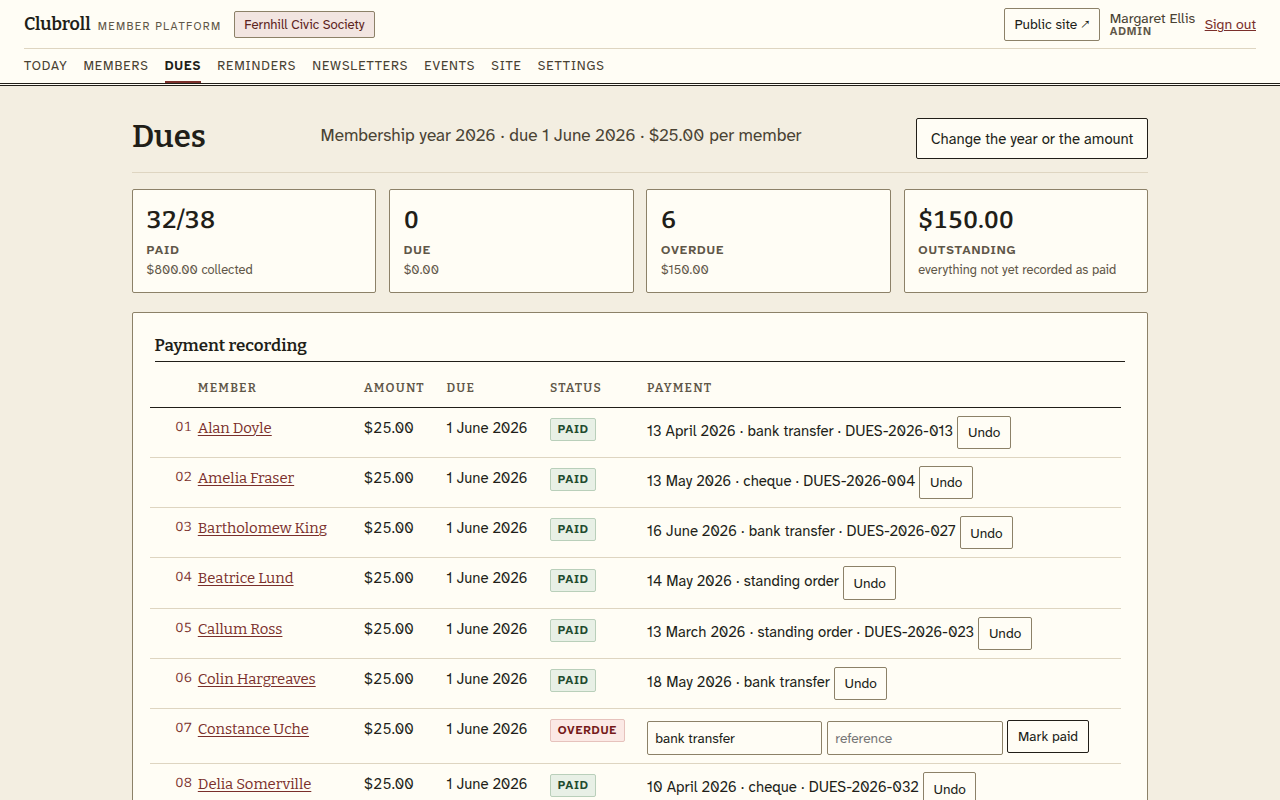1280x800 pixels.
Task: Click the Margaret Ellis admin name
Action: pos(1152,19)
